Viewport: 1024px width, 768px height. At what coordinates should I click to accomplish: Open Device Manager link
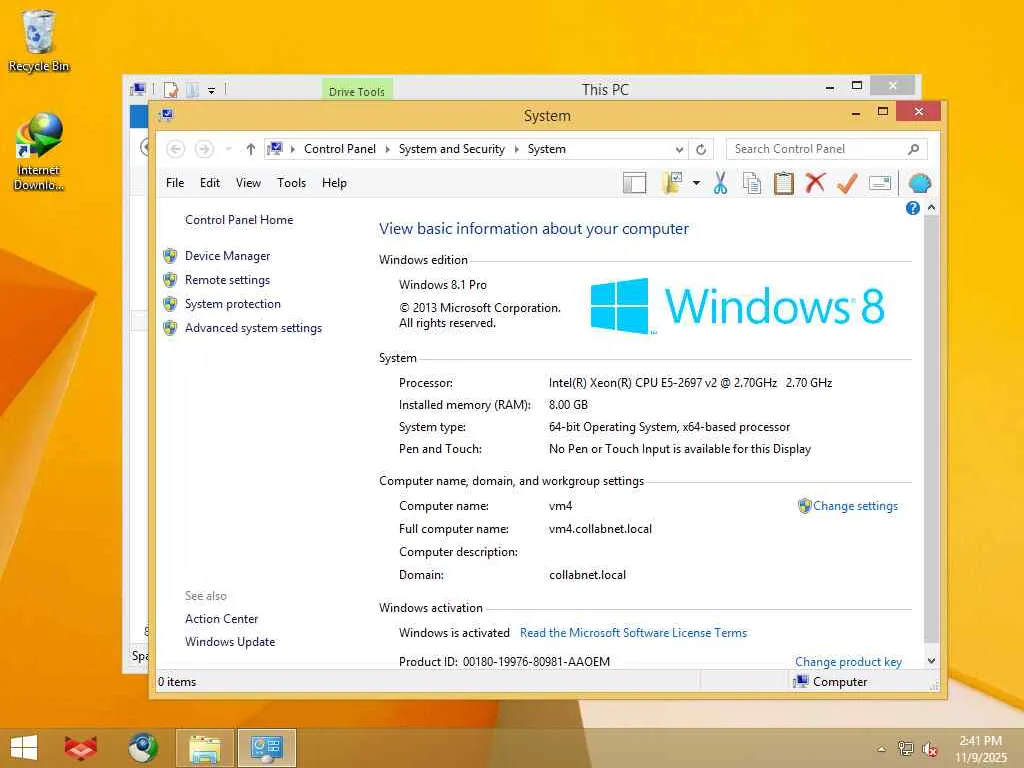(x=227, y=256)
